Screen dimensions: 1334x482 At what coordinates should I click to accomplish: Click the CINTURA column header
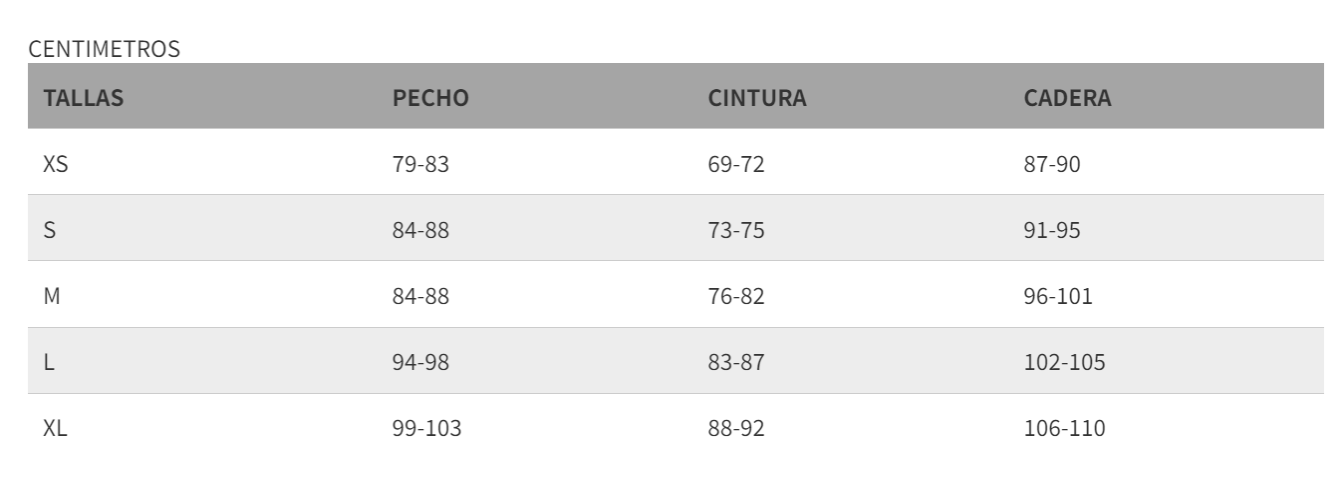[757, 98]
